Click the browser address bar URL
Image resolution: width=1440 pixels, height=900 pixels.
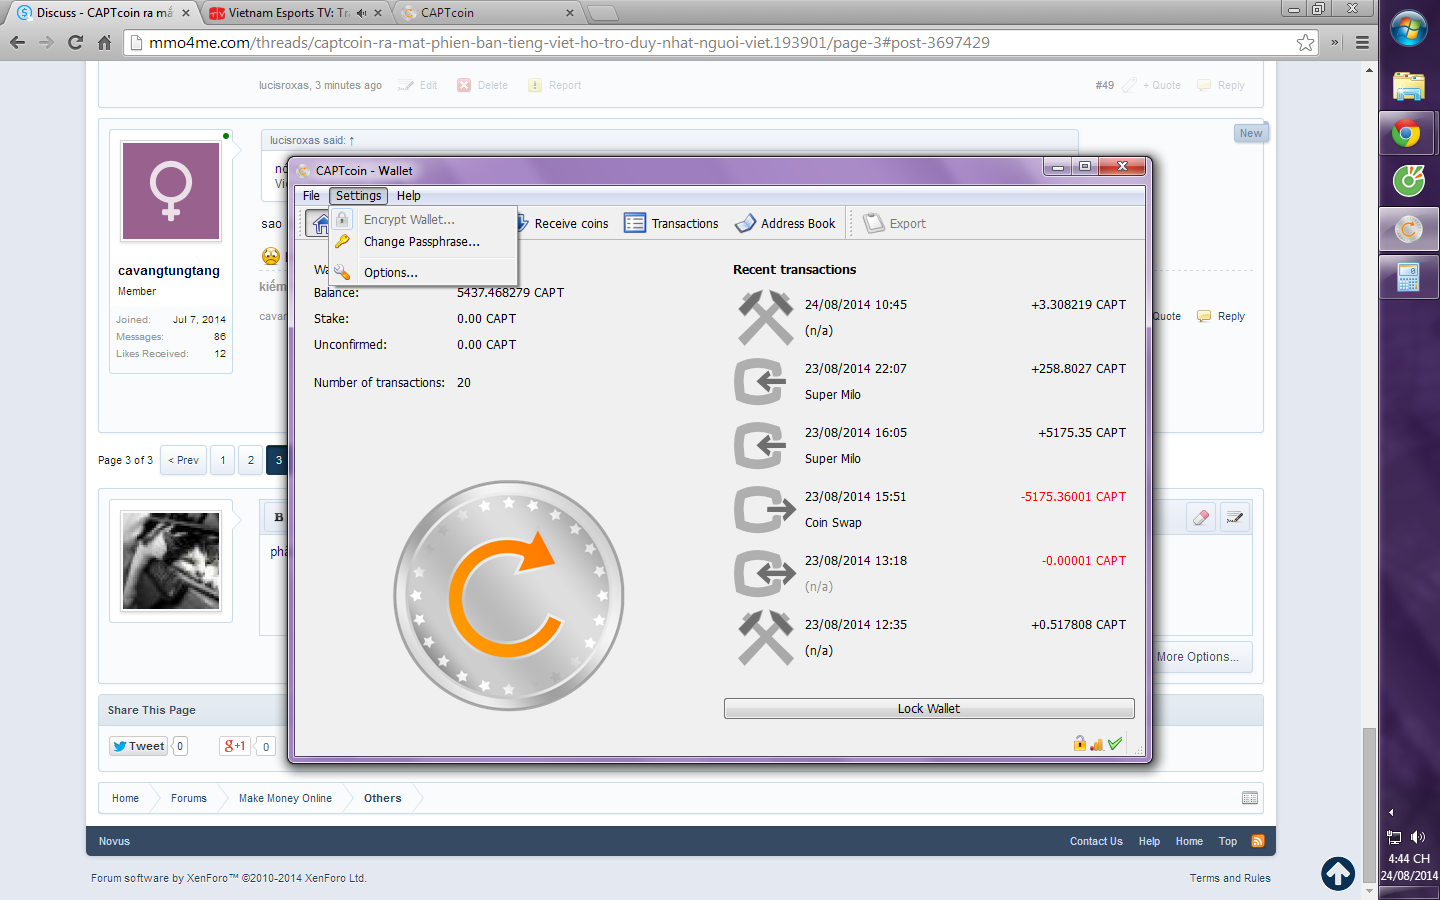tap(569, 43)
